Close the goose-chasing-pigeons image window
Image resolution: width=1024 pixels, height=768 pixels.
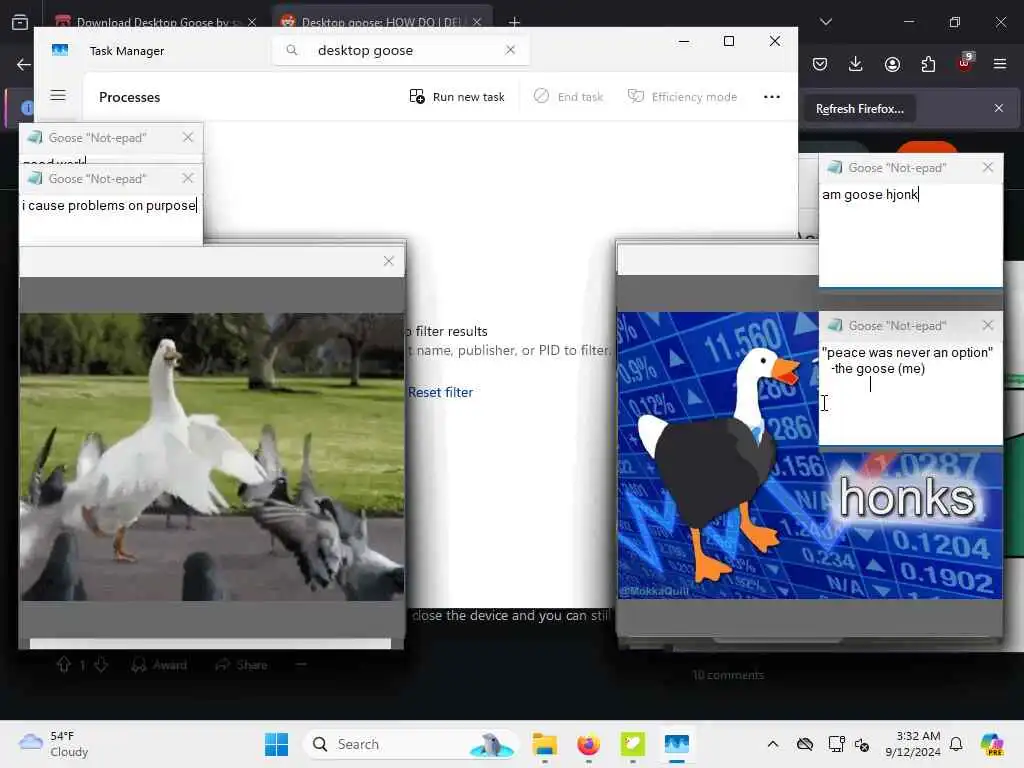click(389, 261)
